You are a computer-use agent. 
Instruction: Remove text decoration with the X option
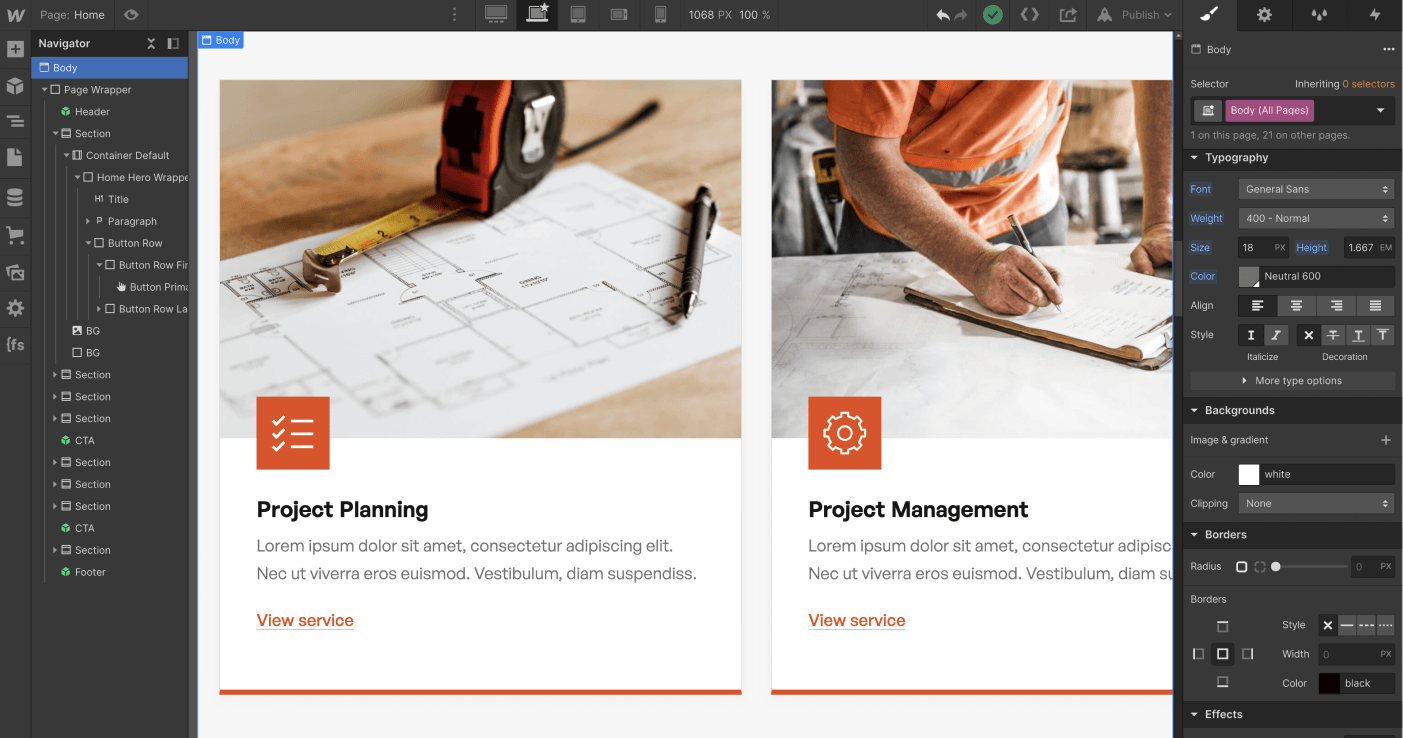pos(1307,335)
